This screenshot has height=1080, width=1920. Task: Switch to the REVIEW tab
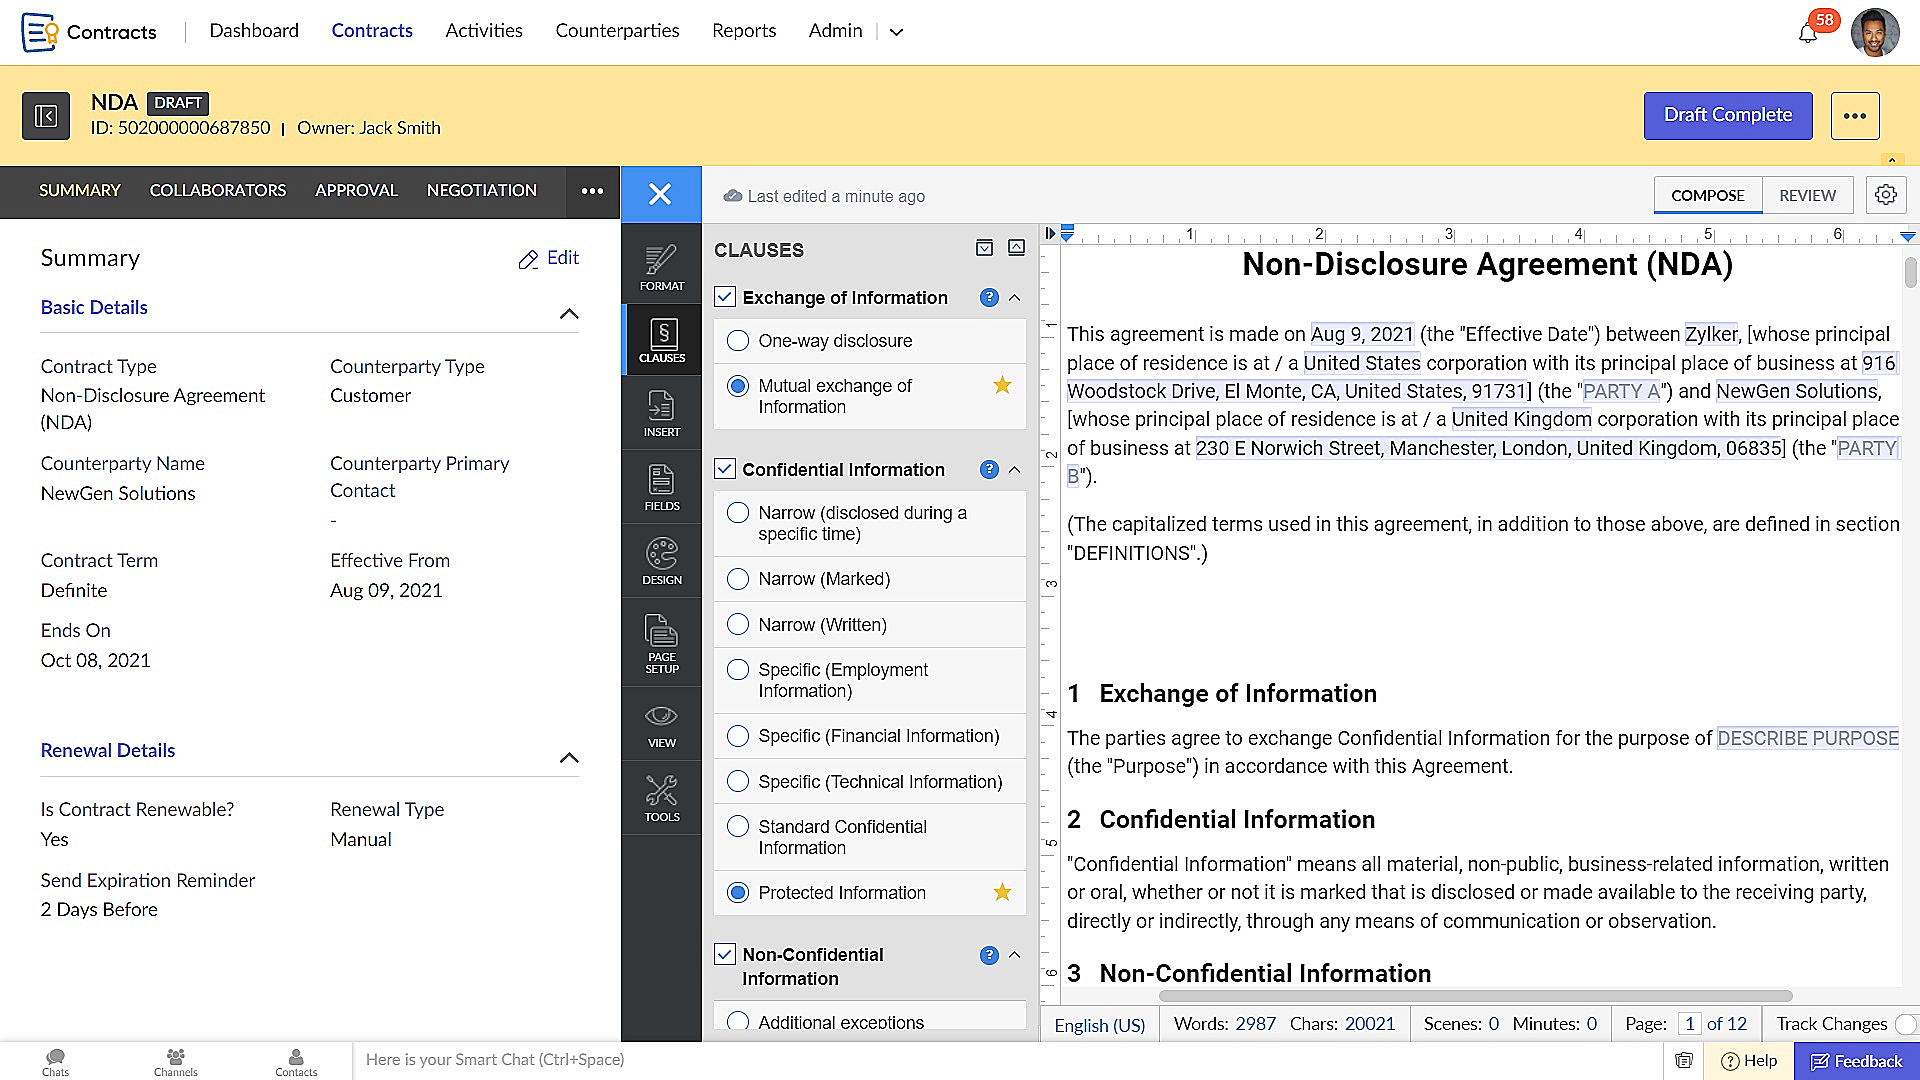(1807, 195)
